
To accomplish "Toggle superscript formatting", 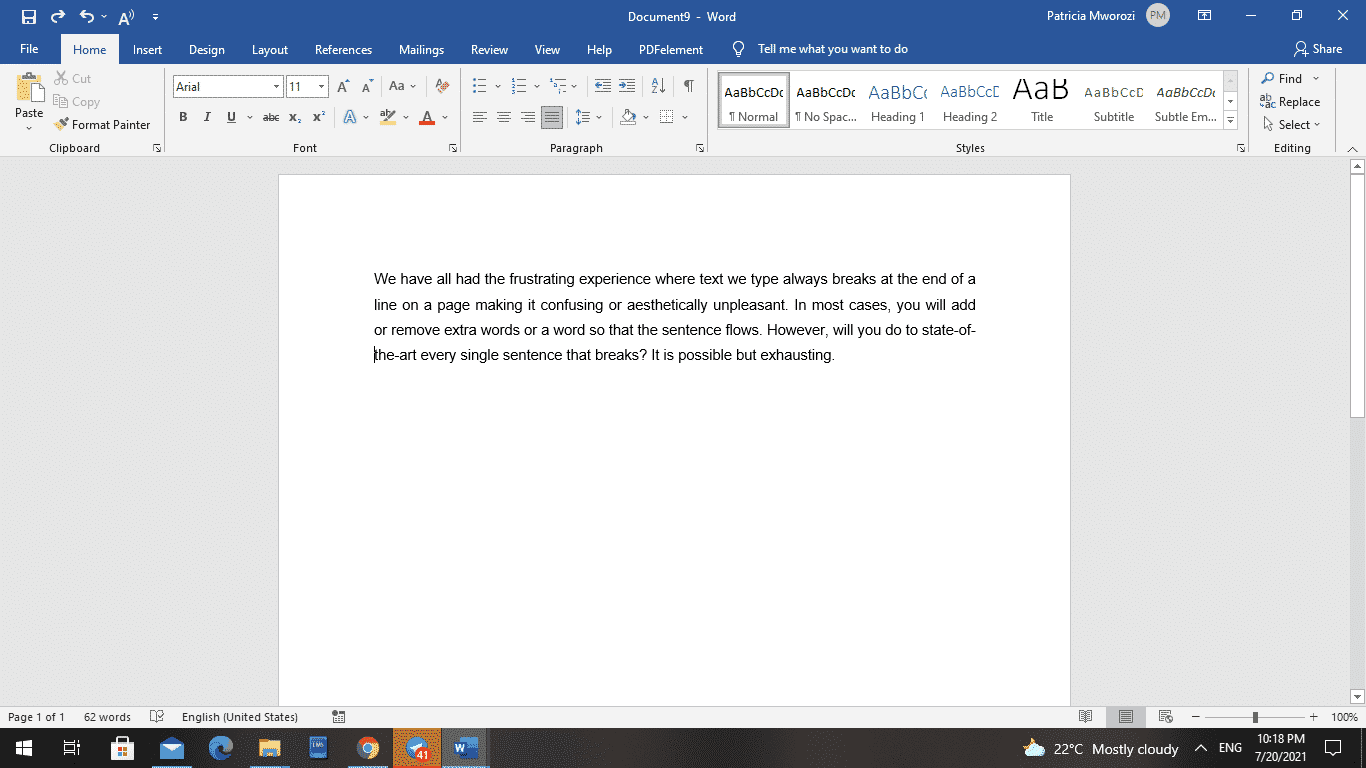I will click(x=318, y=117).
